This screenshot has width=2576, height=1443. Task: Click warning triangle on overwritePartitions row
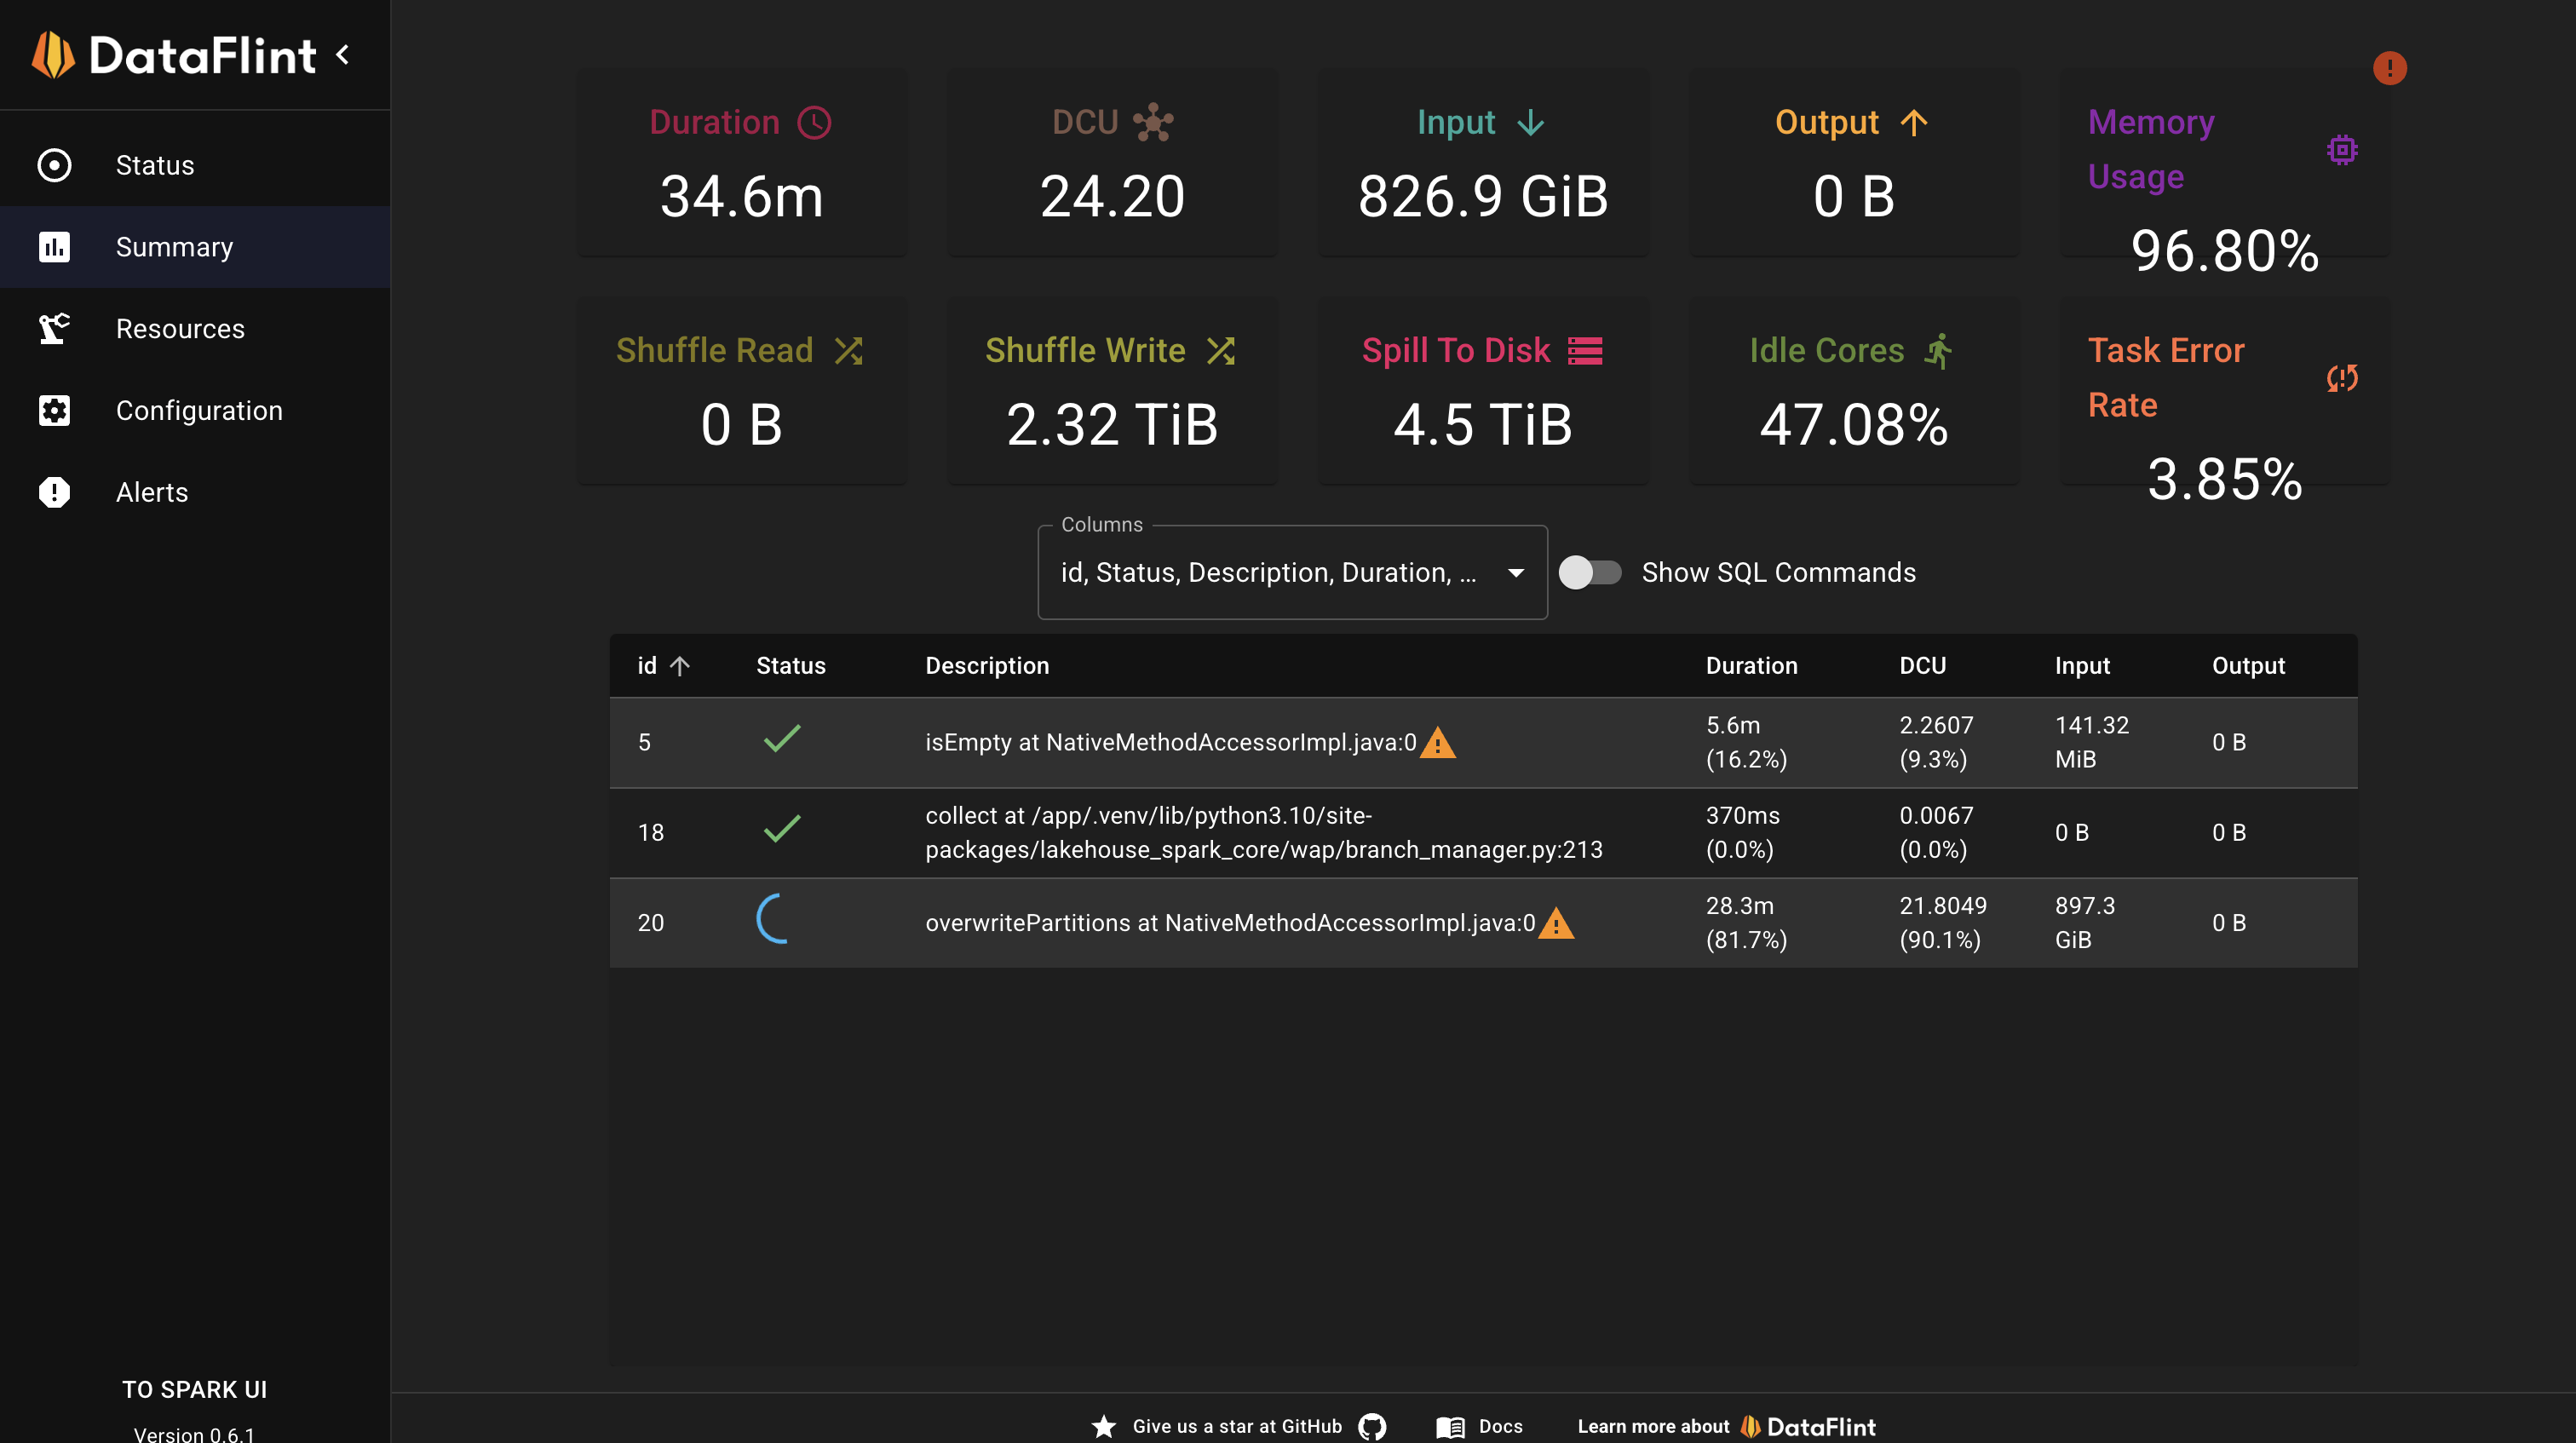1556,923
